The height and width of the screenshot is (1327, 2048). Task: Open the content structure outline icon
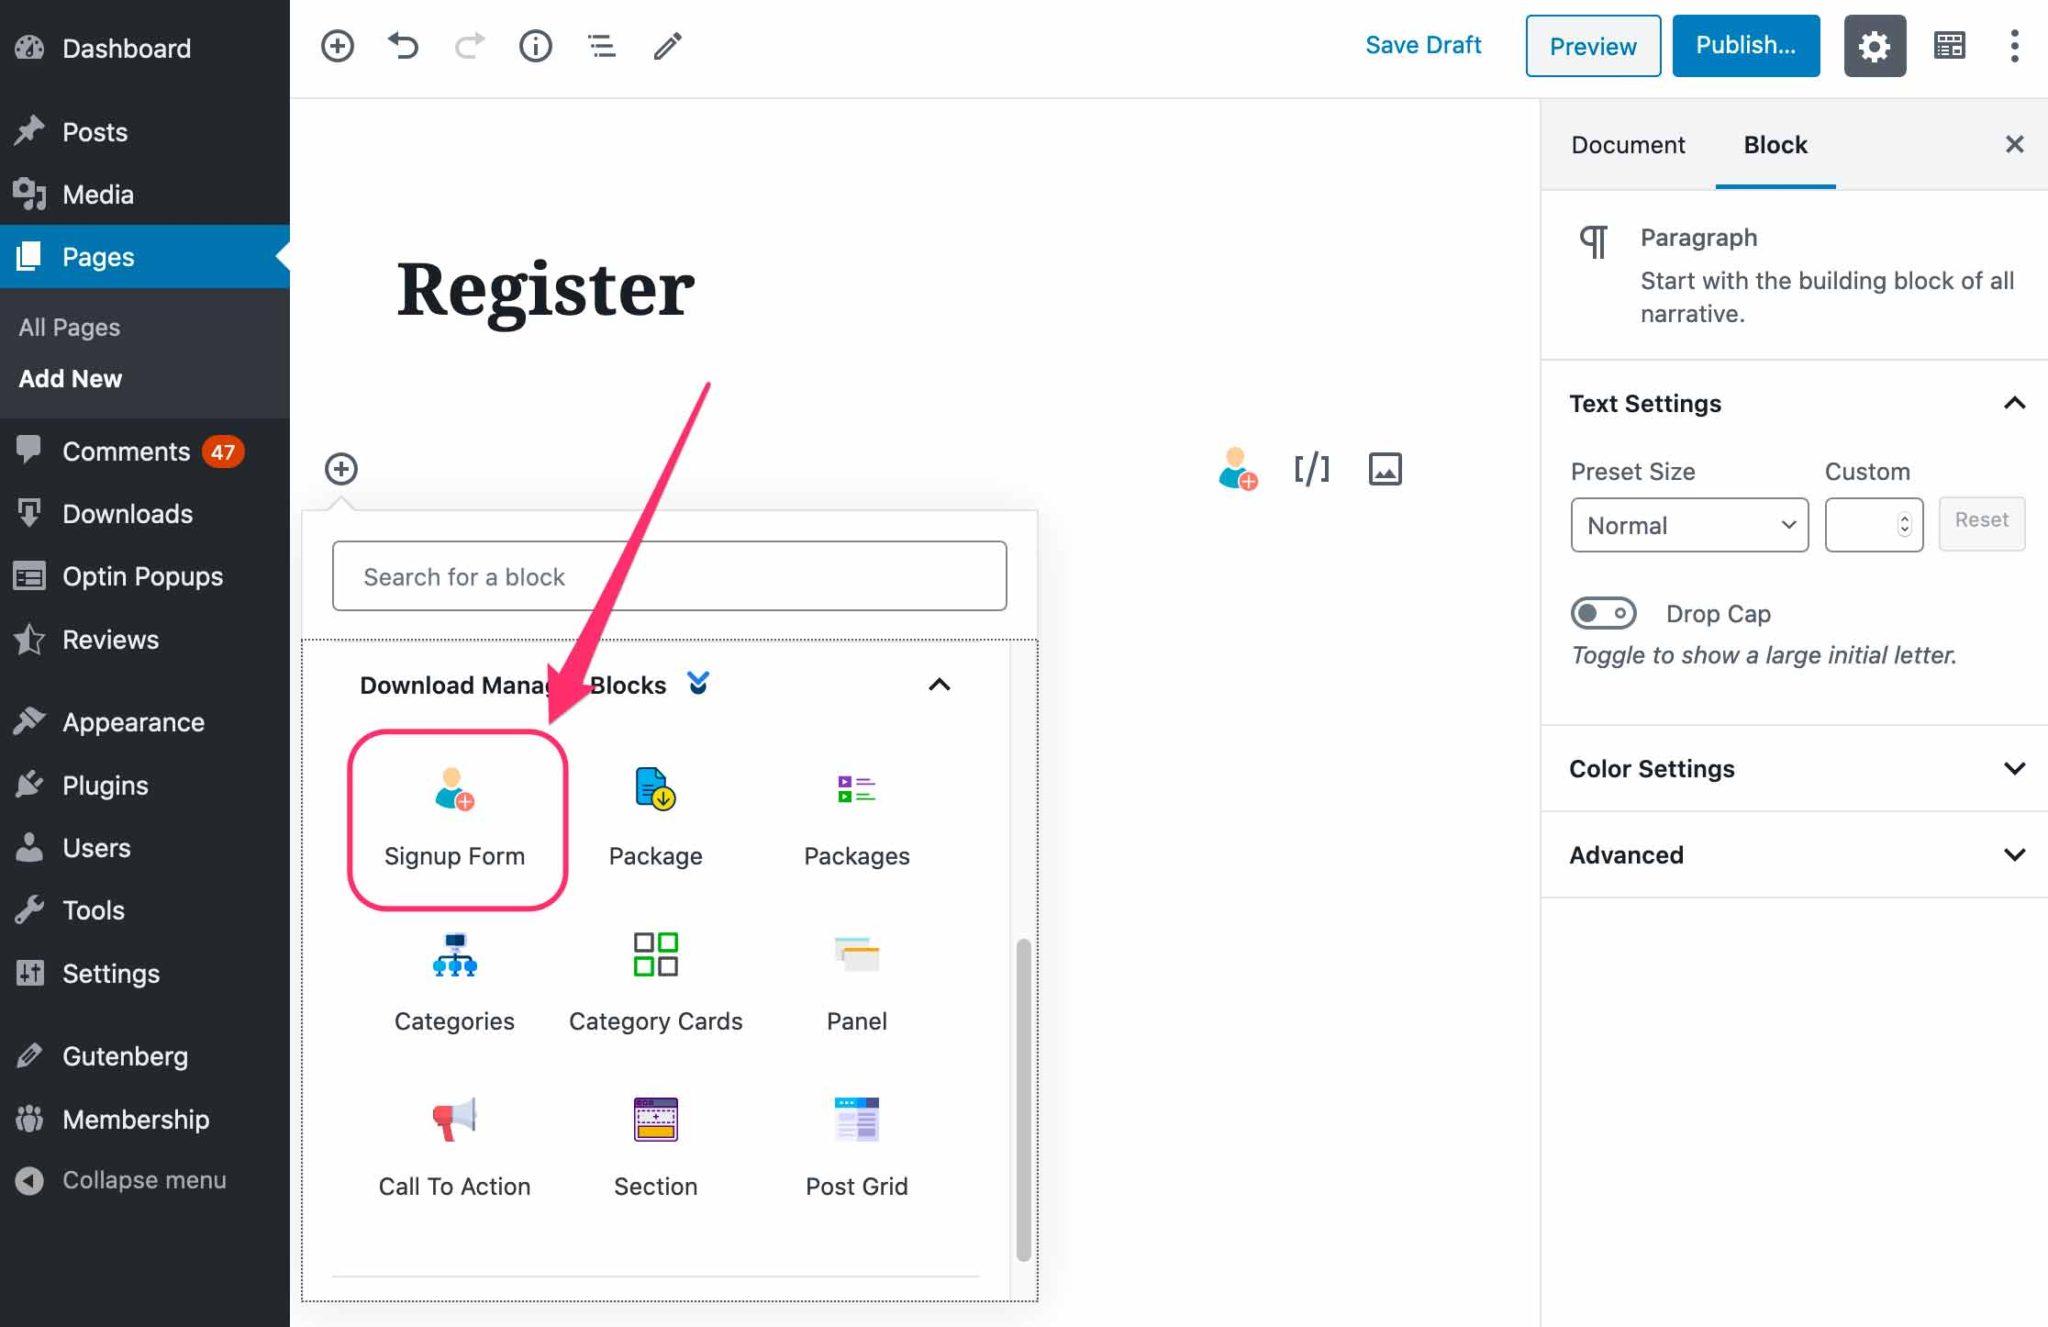[x=601, y=45]
